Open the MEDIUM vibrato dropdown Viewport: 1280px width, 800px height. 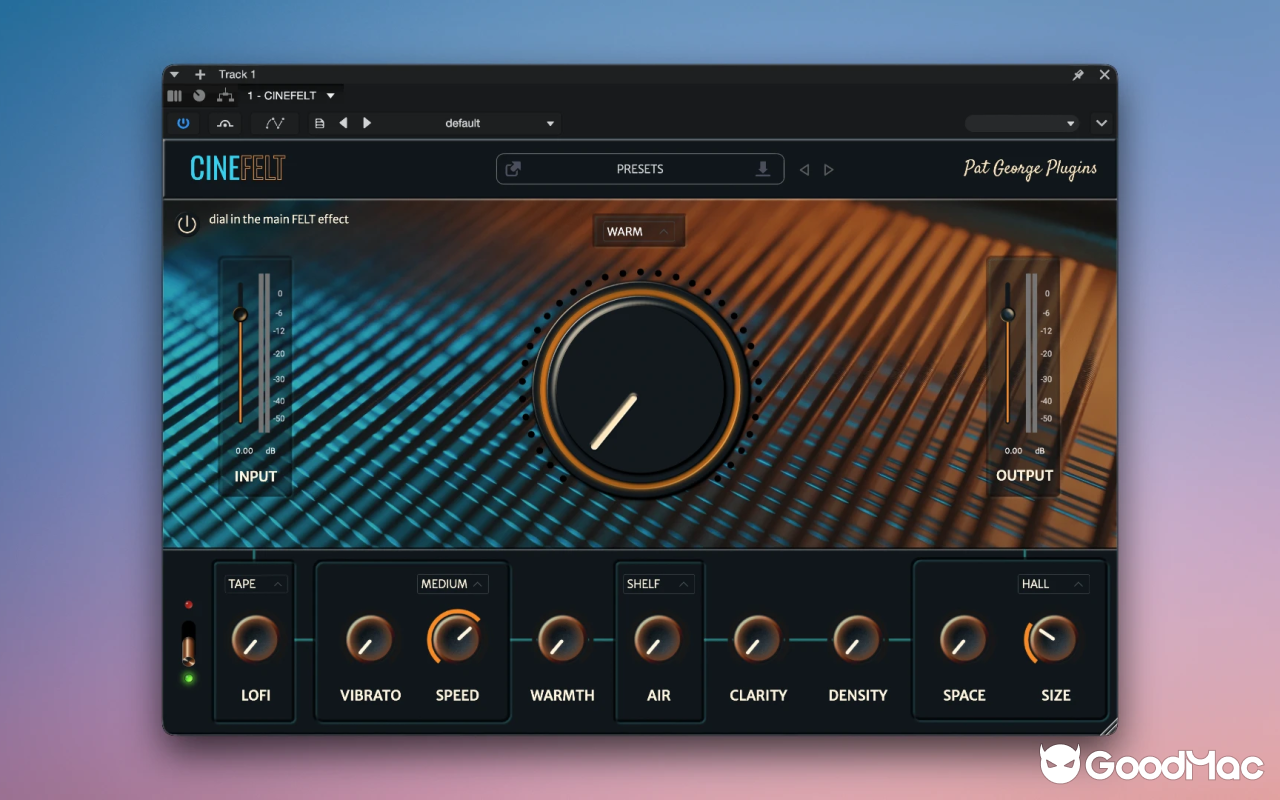pyautogui.click(x=452, y=584)
